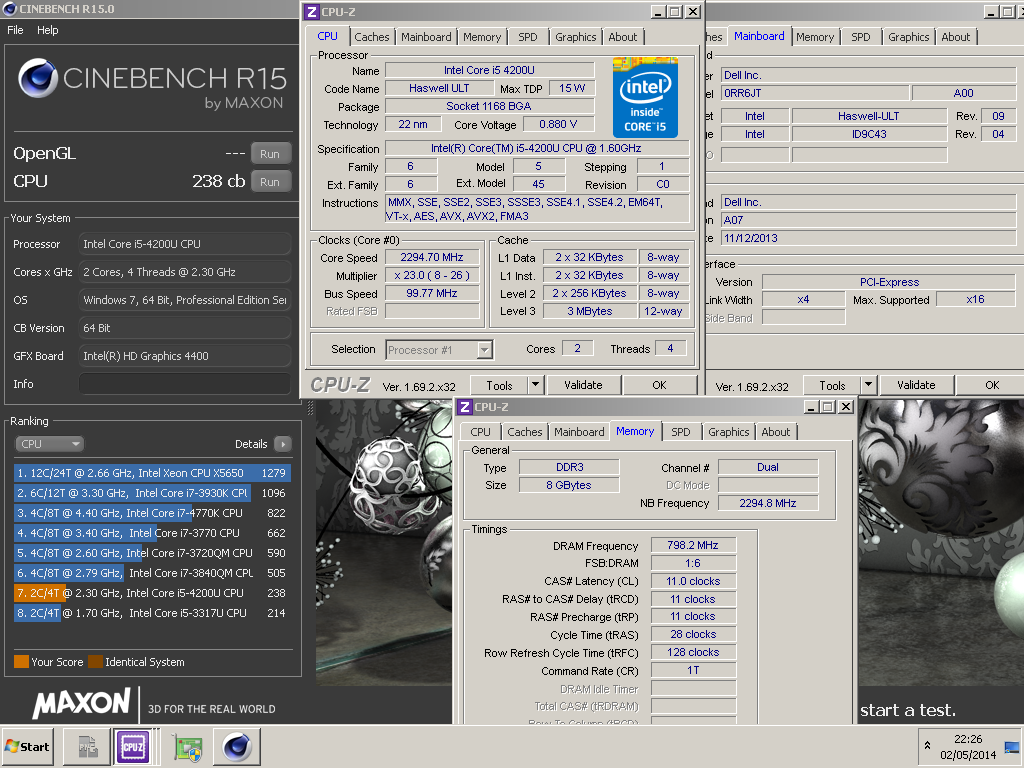
Task: Select ranking row Core i7-3930K
Action: (152, 493)
